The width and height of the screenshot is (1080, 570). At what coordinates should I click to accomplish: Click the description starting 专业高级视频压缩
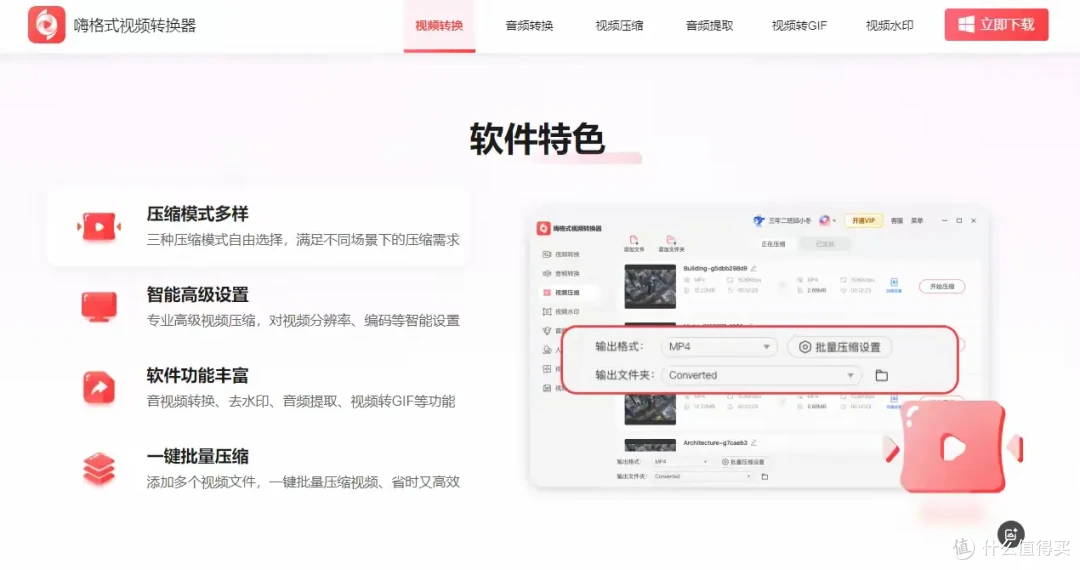(x=303, y=320)
